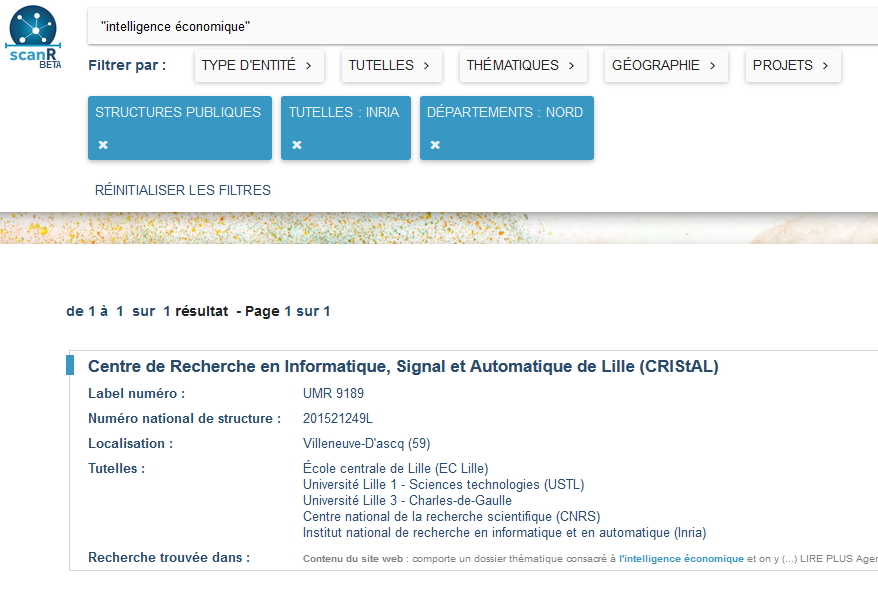
Task: Remove the Structures publiques filter
Action: click(103, 144)
